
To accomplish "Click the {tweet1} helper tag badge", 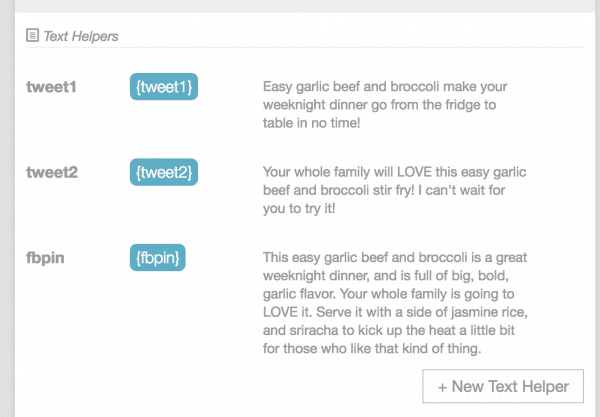I will point(164,87).
